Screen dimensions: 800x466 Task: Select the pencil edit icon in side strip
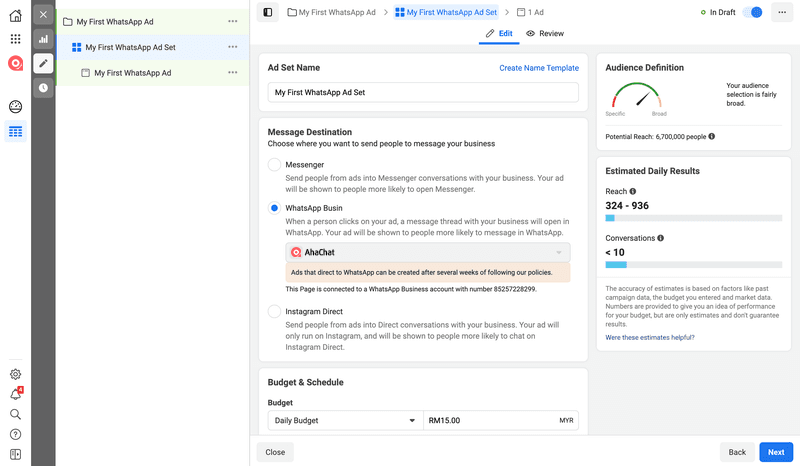pos(43,63)
